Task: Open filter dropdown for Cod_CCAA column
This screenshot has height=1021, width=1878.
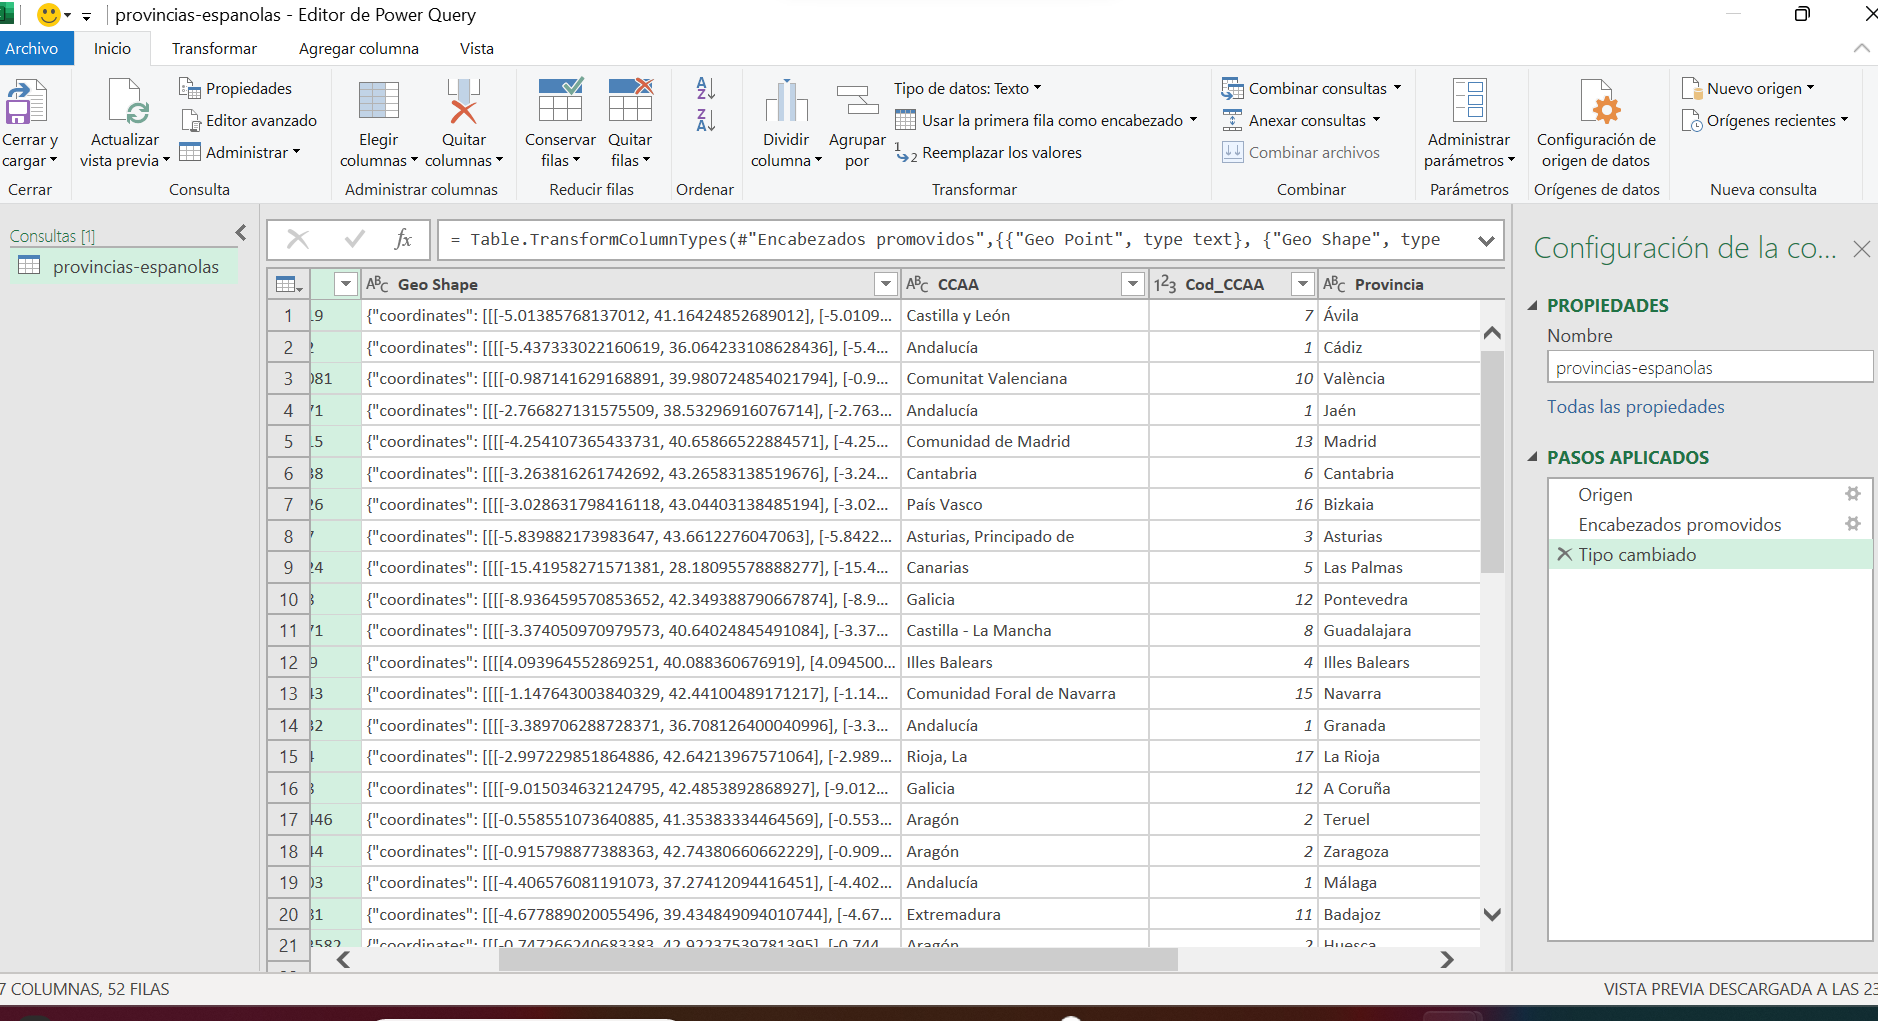Action: tap(1302, 284)
